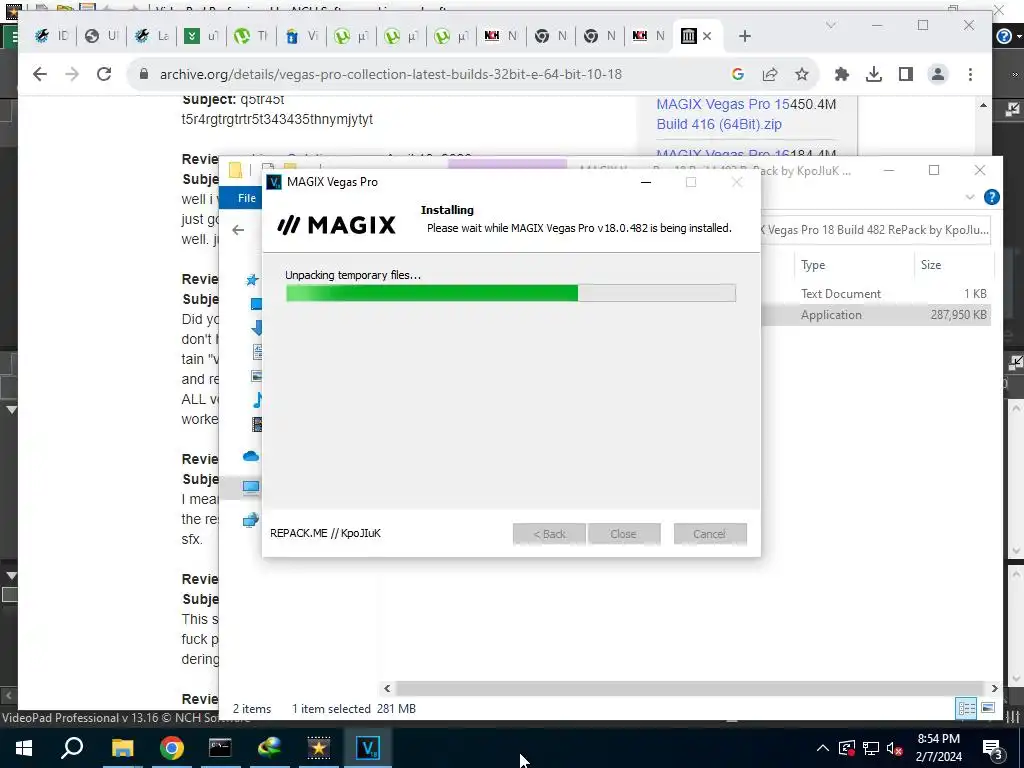Open Chrome profile avatar

[938, 74]
